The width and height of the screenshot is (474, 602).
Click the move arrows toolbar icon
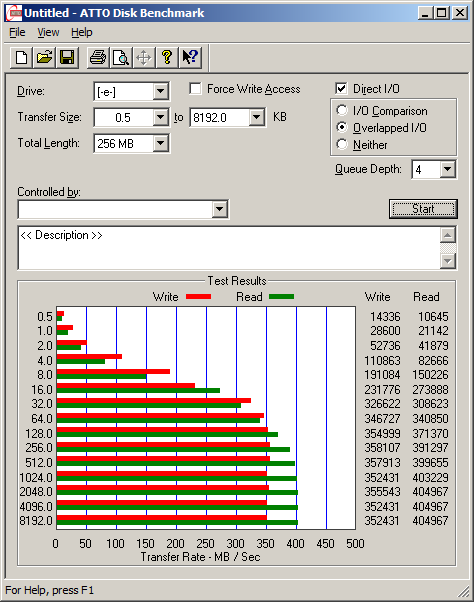pyautogui.click(x=144, y=58)
